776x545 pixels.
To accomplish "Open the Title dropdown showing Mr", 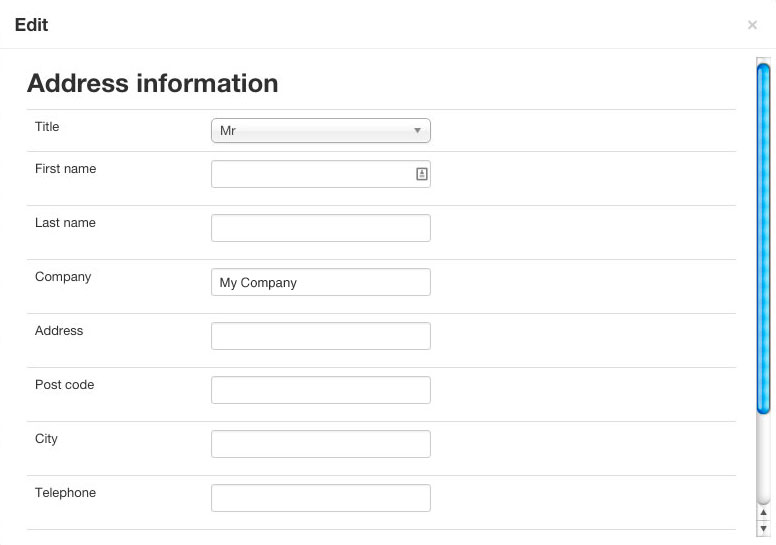I will pos(320,131).
